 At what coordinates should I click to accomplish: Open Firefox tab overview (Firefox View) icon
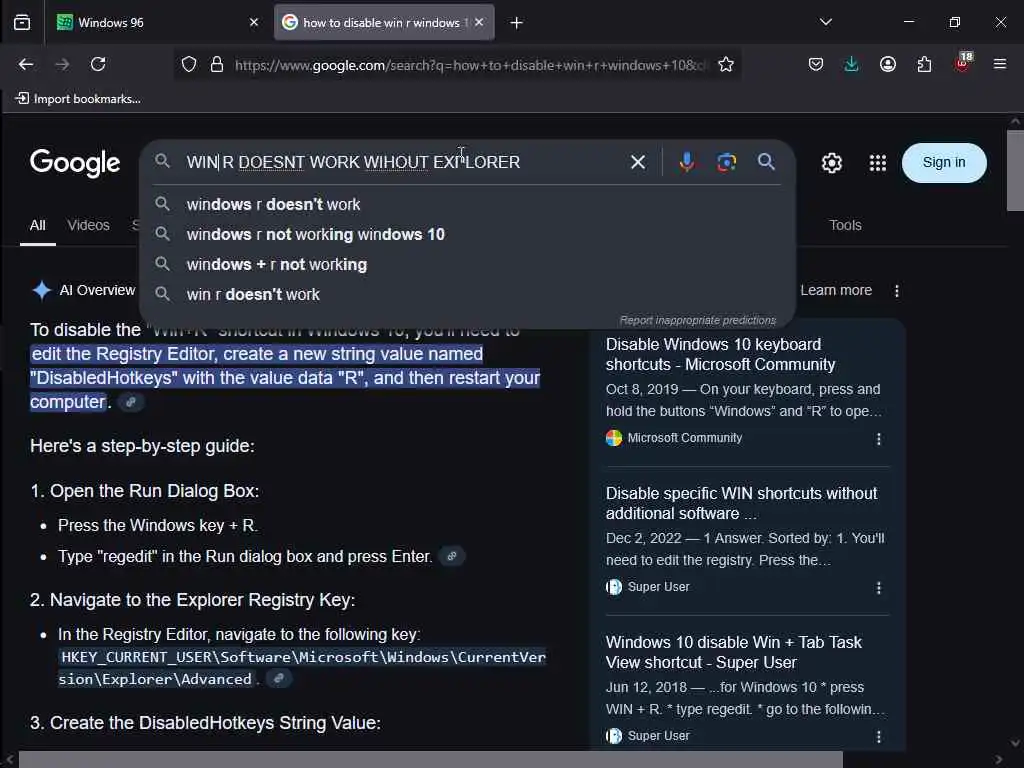pyautogui.click(x=22, y=22)
